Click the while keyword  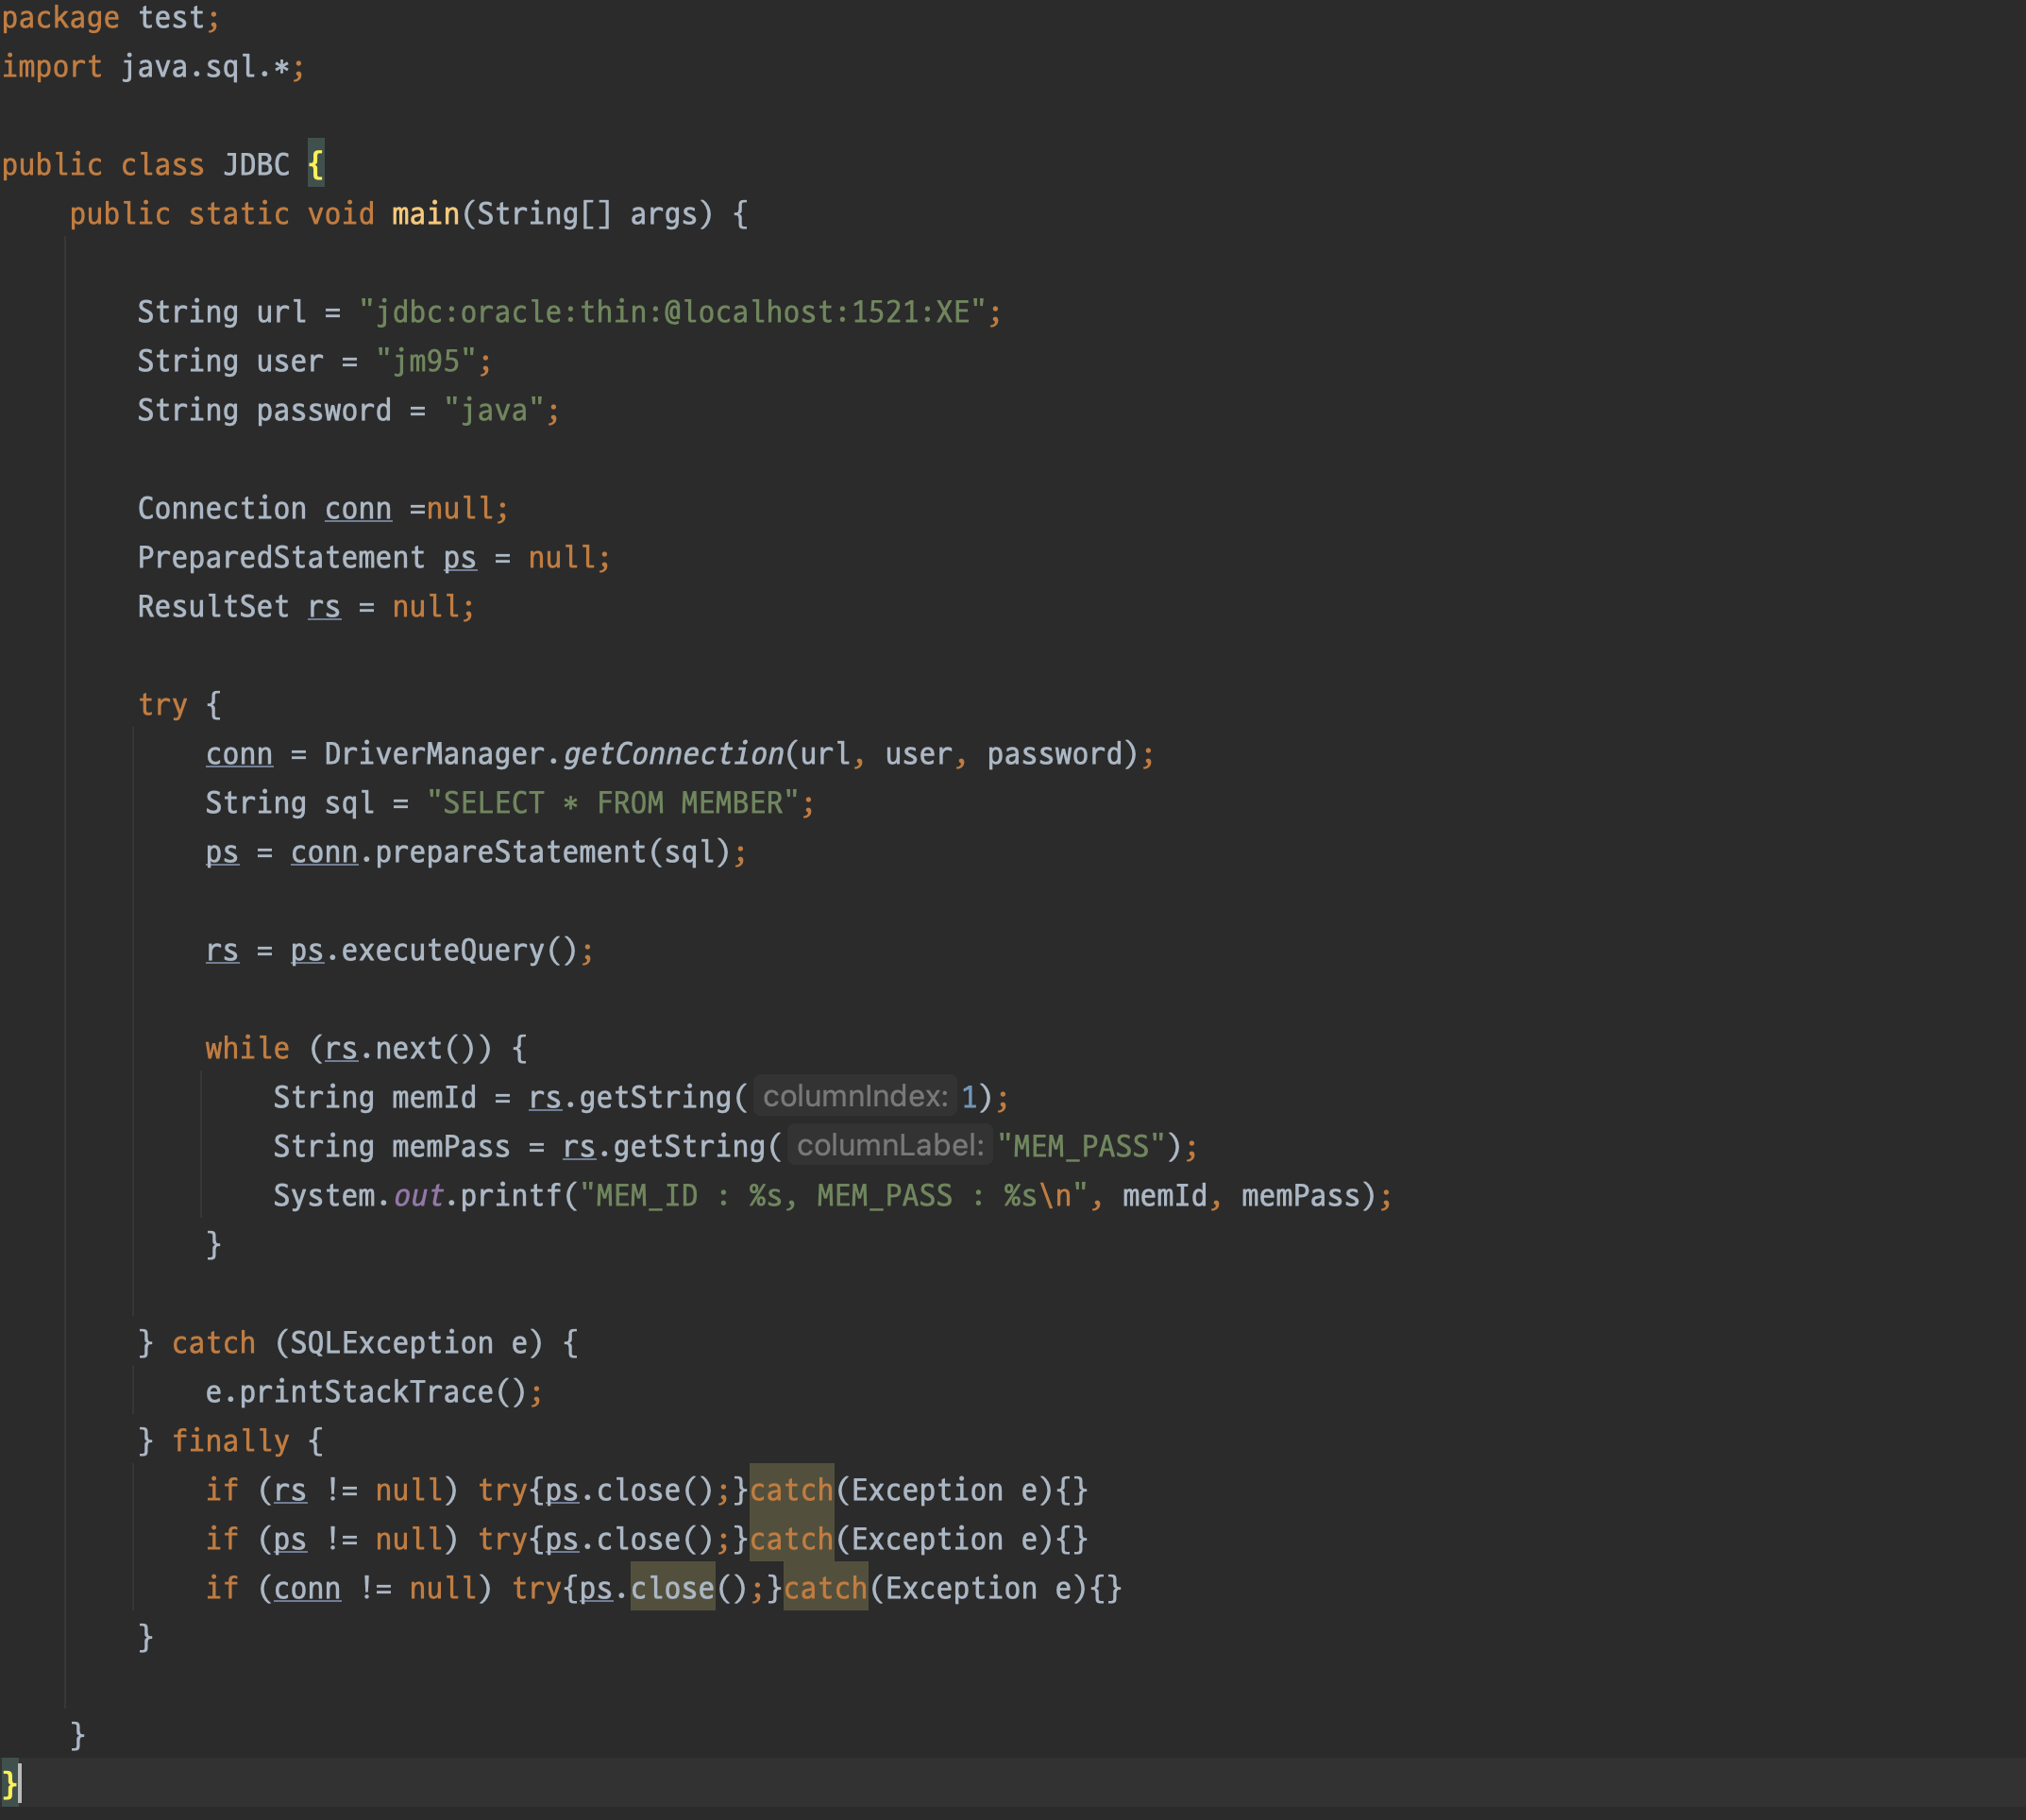click(x=247, y=1048)
